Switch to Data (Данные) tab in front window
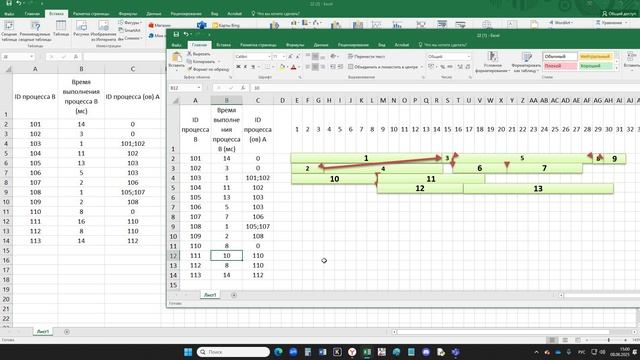640x360 pixels. [x=321, y=45]
